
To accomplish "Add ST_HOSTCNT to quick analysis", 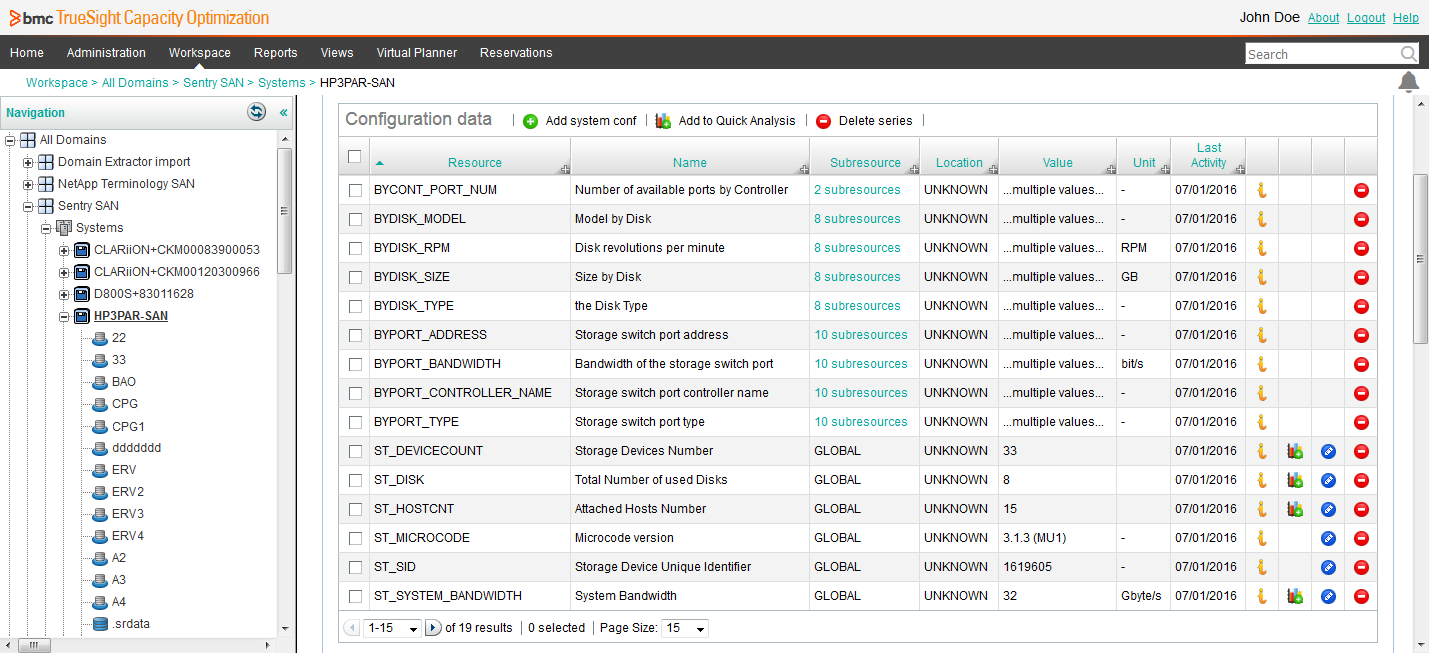I will tap(1295, 509).
